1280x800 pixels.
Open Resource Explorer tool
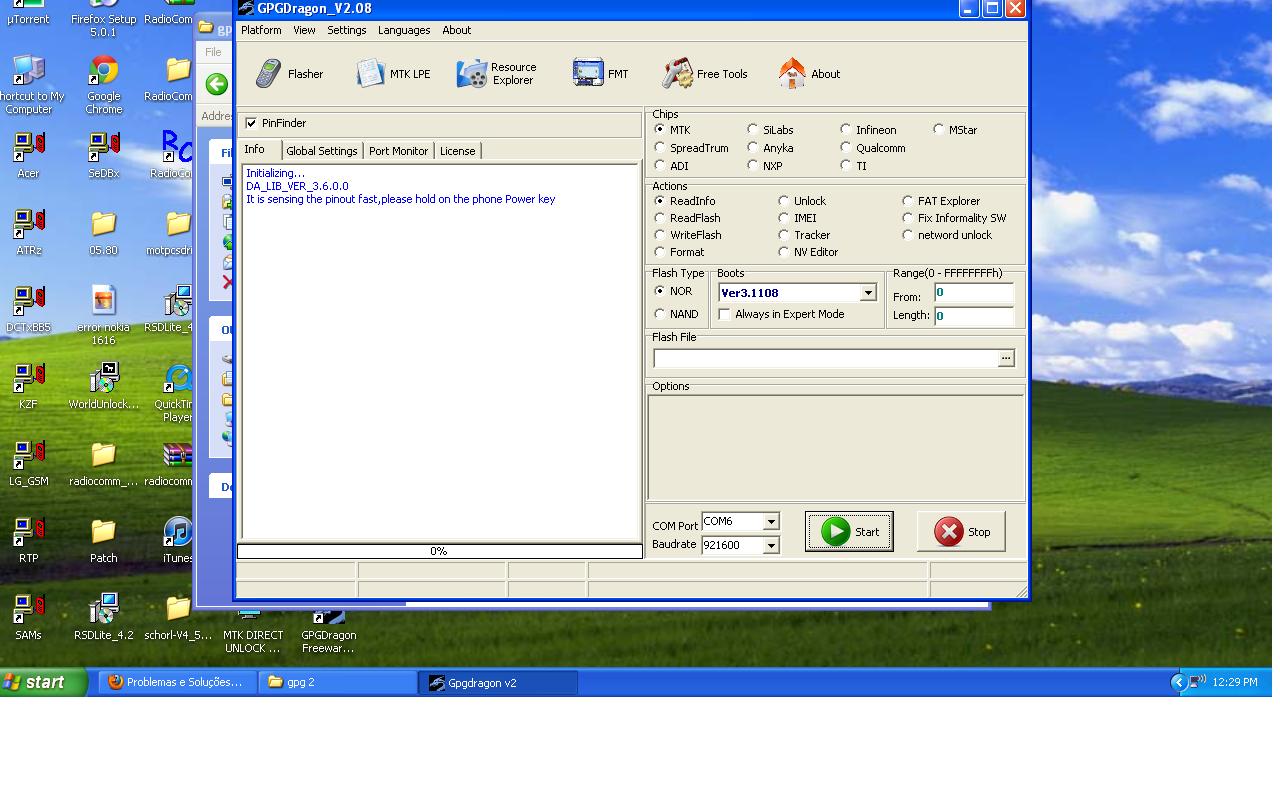coord(497,74)
